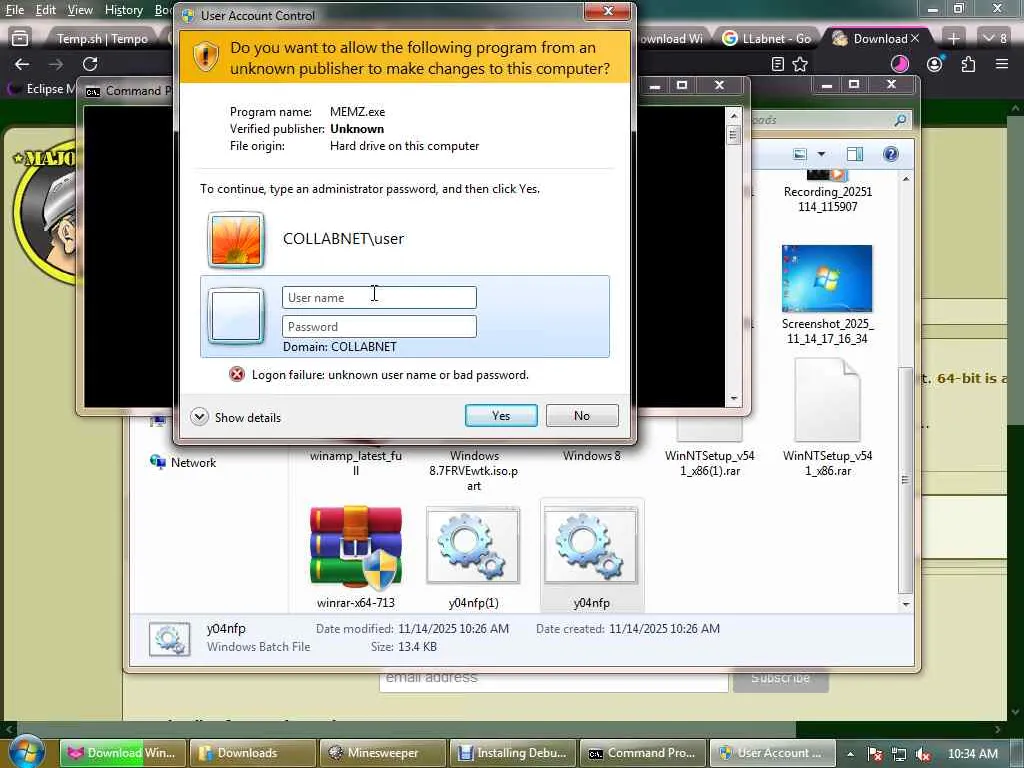Expand the Explorer view options dropdown arrow
This screenshot has height=768, width=1024.
pos(822,154)
